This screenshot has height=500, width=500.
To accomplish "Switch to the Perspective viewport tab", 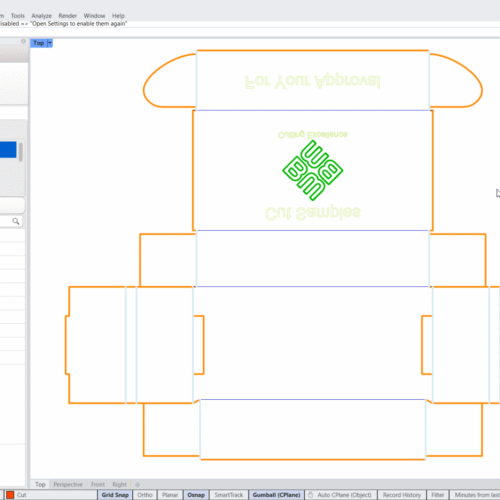I will tap(68, 484).
